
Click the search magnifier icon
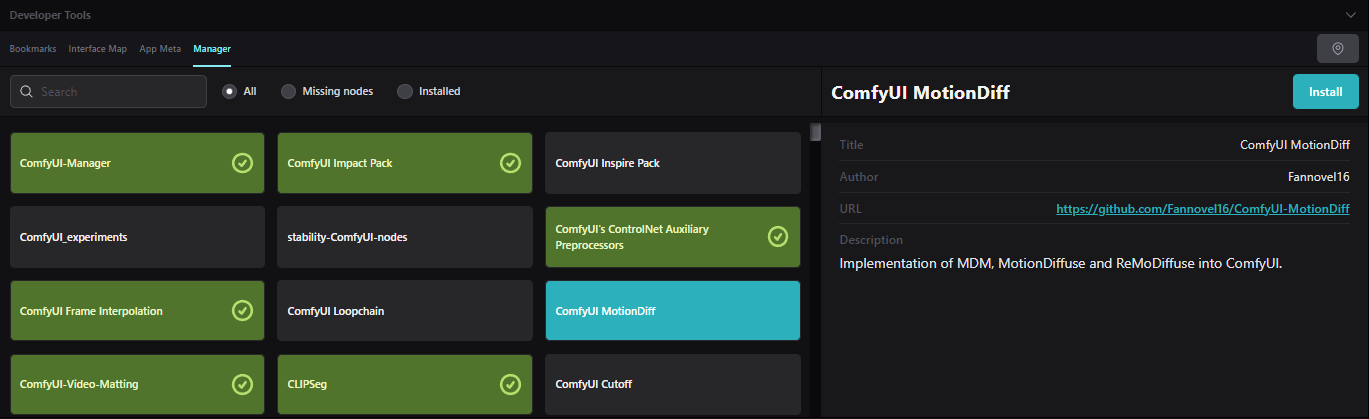tap(26, 91)
